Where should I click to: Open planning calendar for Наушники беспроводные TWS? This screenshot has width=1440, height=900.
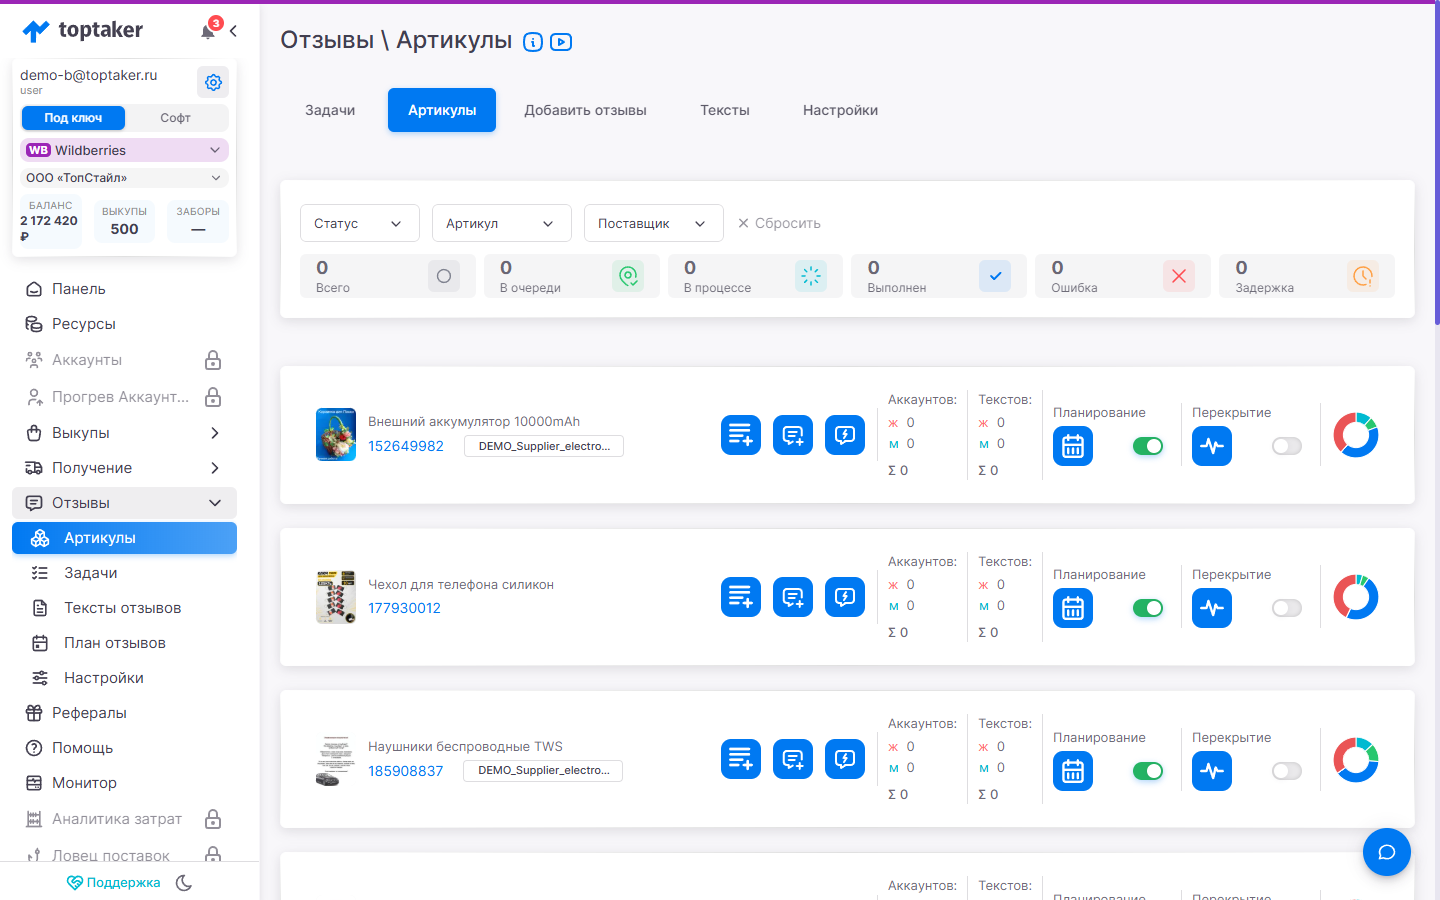tap(1073, 771)
